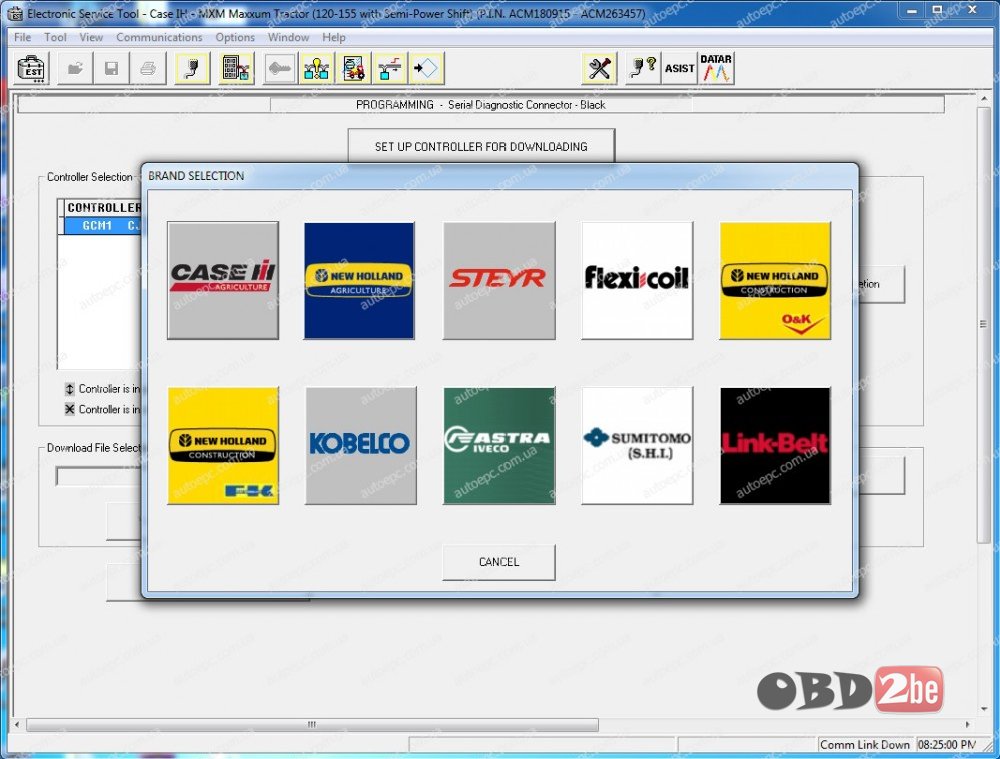Image resolution: width=1000 pixels, height=759 pixels.
Task: Open the DATAR toolbar button
Action: [716, 68]
